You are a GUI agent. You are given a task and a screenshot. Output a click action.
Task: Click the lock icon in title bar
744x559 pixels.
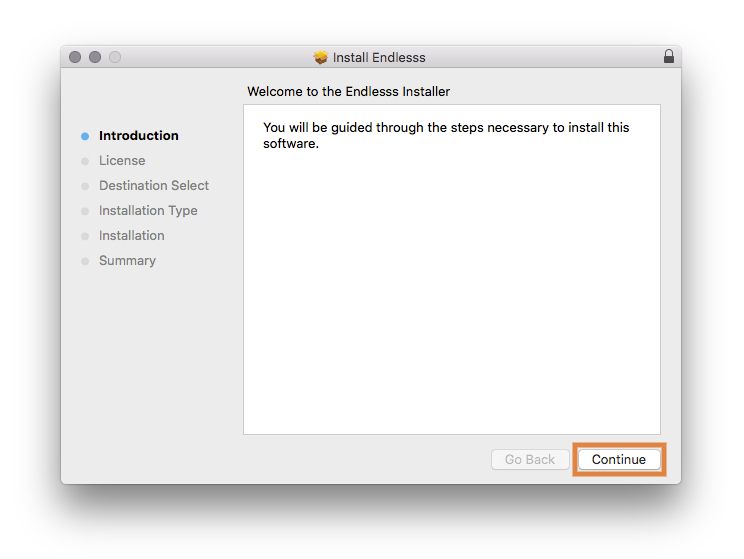coord(669,56)
